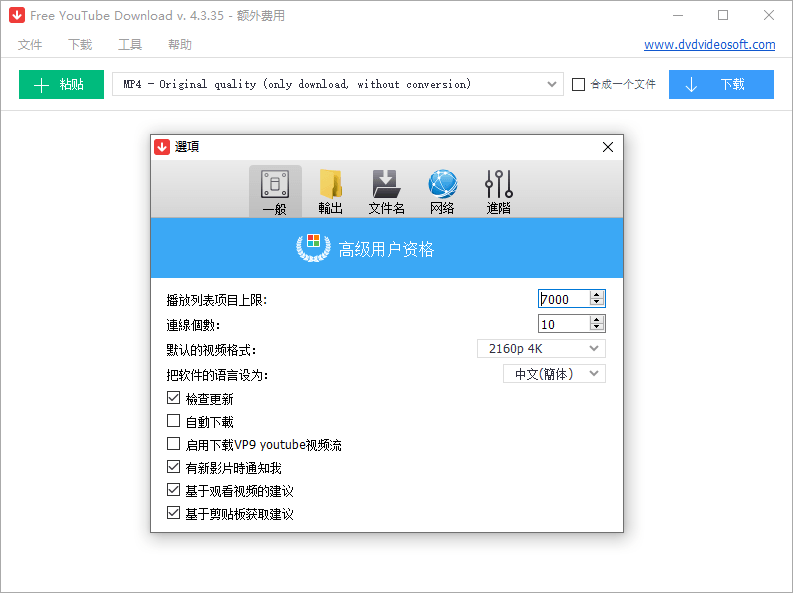Viewport: 793px width, 593px height.
Task: Enable the 自動下載 checkbox
Action: click(x=174, y=422)
